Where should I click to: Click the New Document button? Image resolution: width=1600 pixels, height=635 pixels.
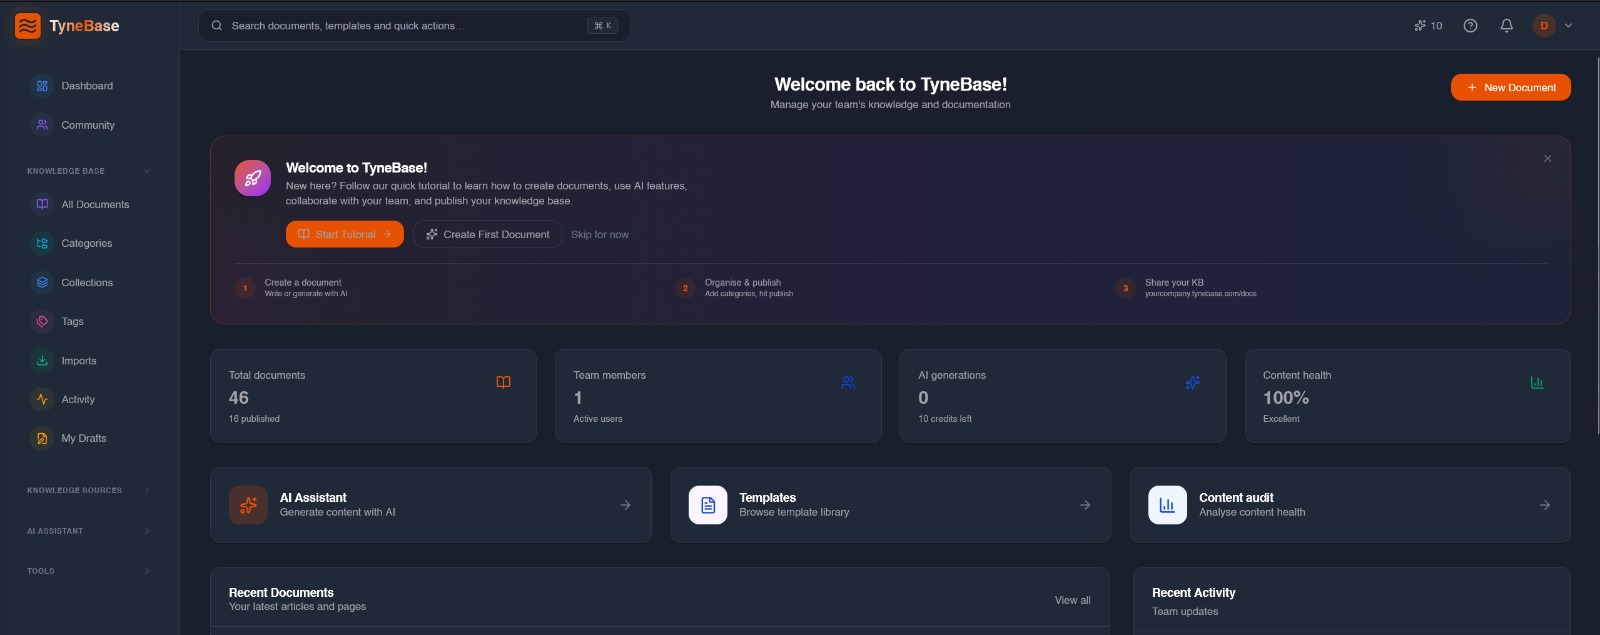(x=1510, y=87)
